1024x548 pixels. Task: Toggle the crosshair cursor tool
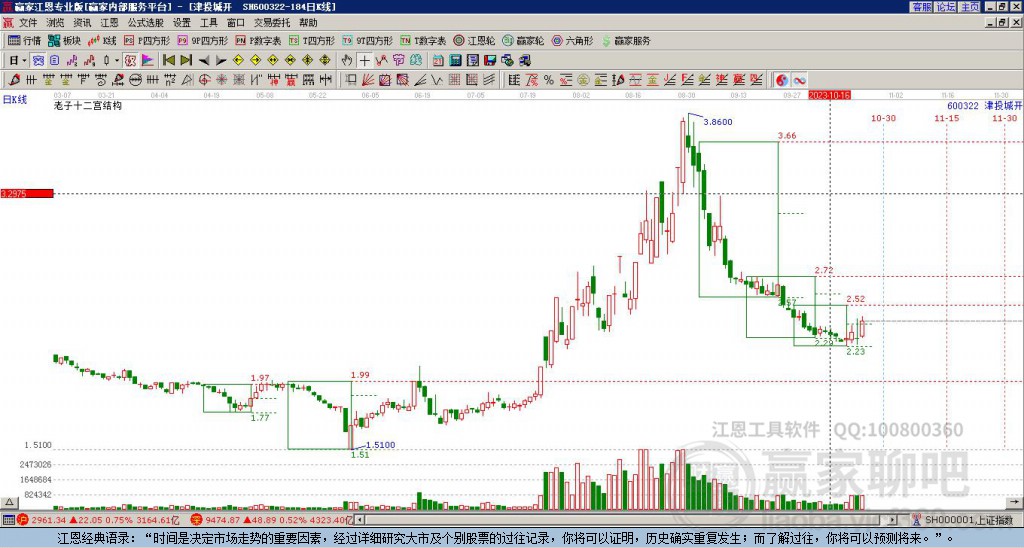pyautogui.click(x=364, y=60)
